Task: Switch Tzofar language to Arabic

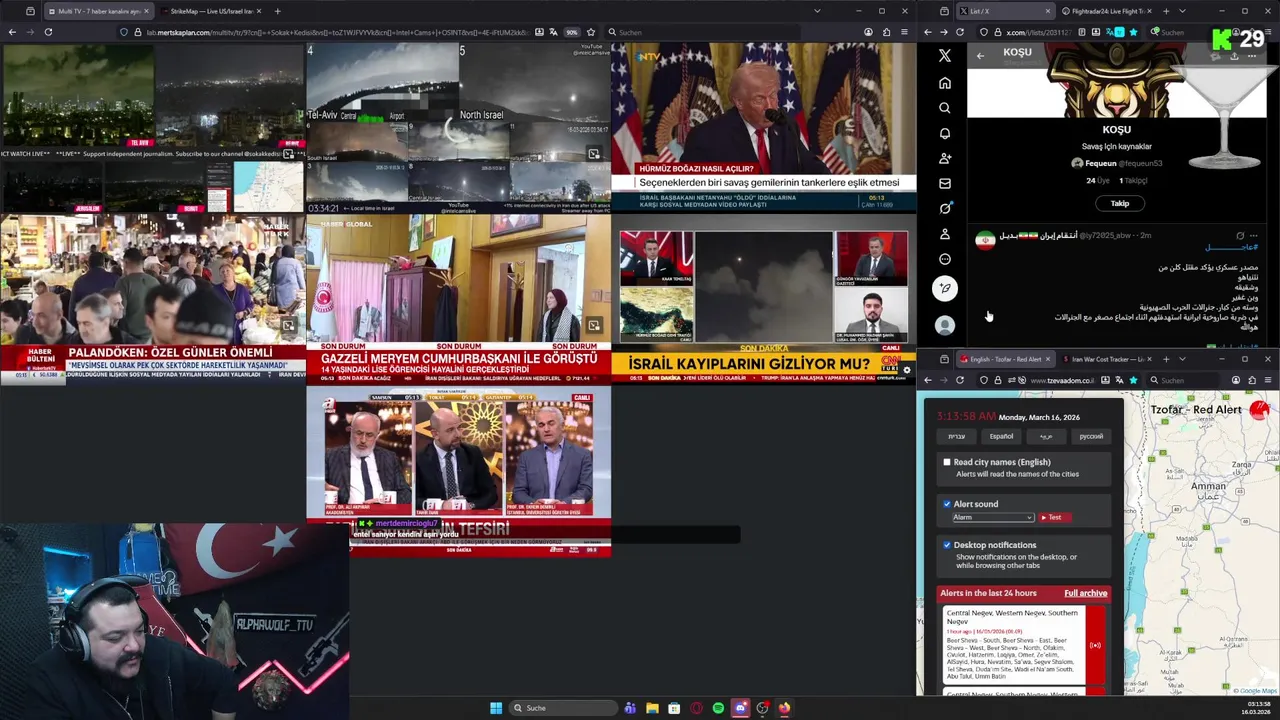Action: (1046, 436)
